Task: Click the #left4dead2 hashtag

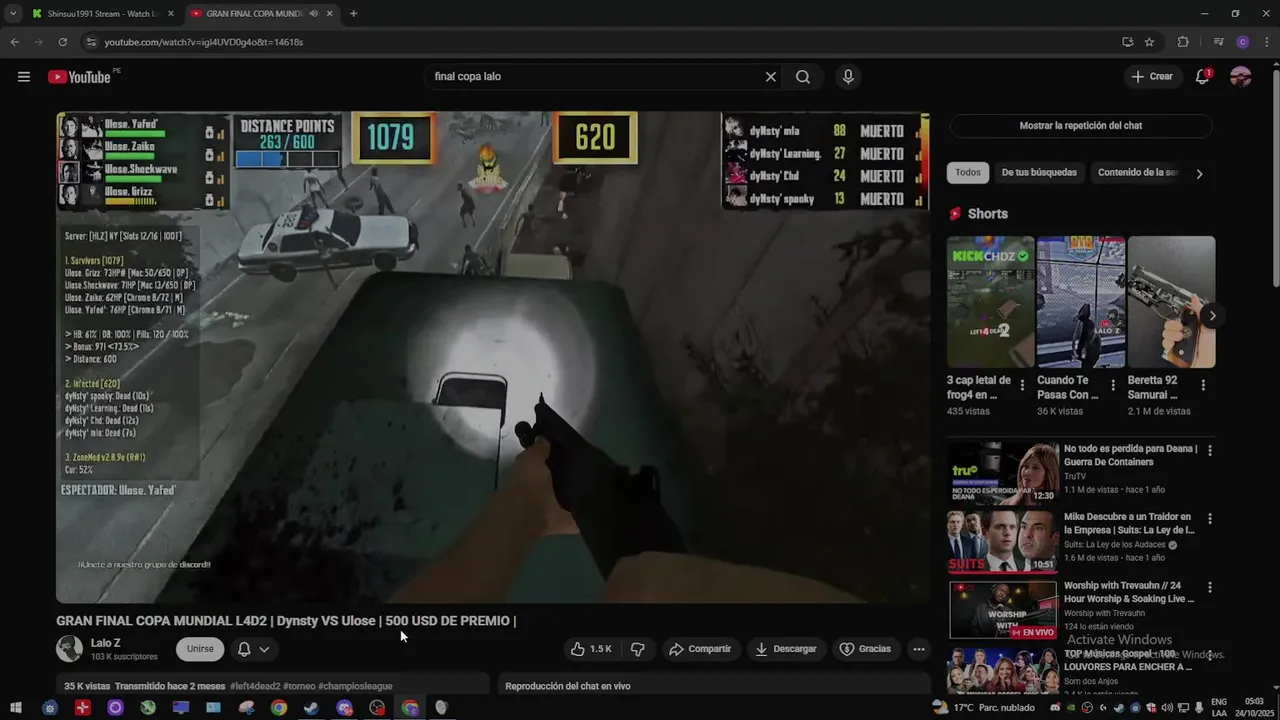Action: pyautogui.click(x=255, y=686)
